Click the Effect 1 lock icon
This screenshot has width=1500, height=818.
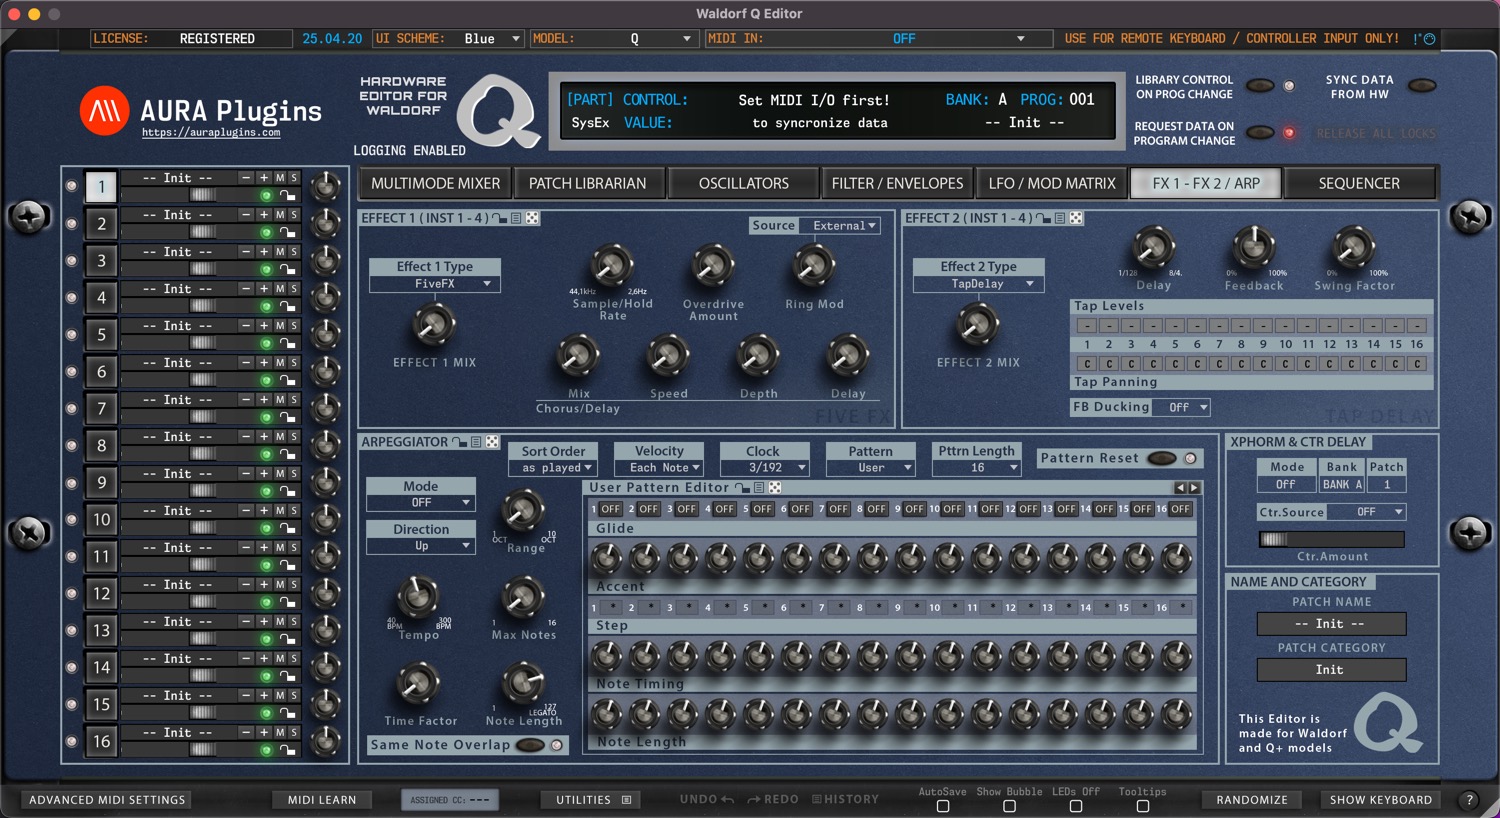point(499,218)
